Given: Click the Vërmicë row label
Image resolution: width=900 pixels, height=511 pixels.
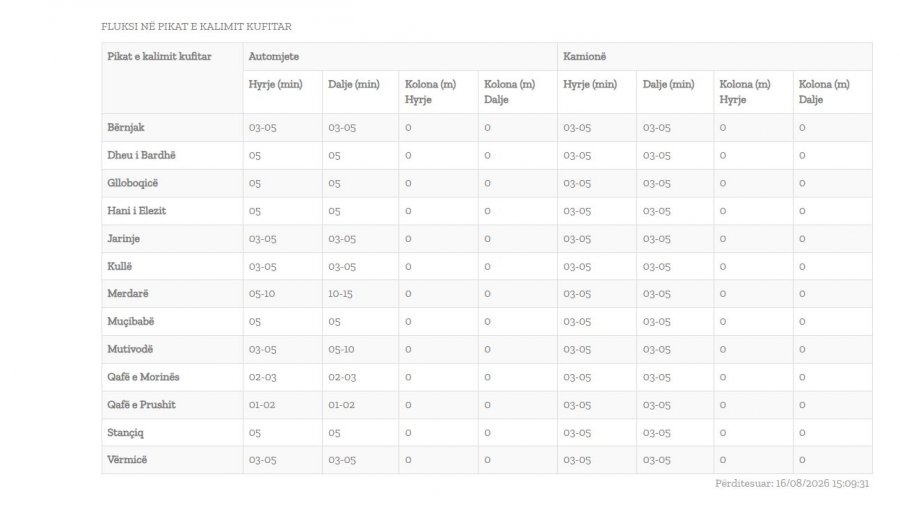Looking at the screenshot, I should (x=127, y=459).
